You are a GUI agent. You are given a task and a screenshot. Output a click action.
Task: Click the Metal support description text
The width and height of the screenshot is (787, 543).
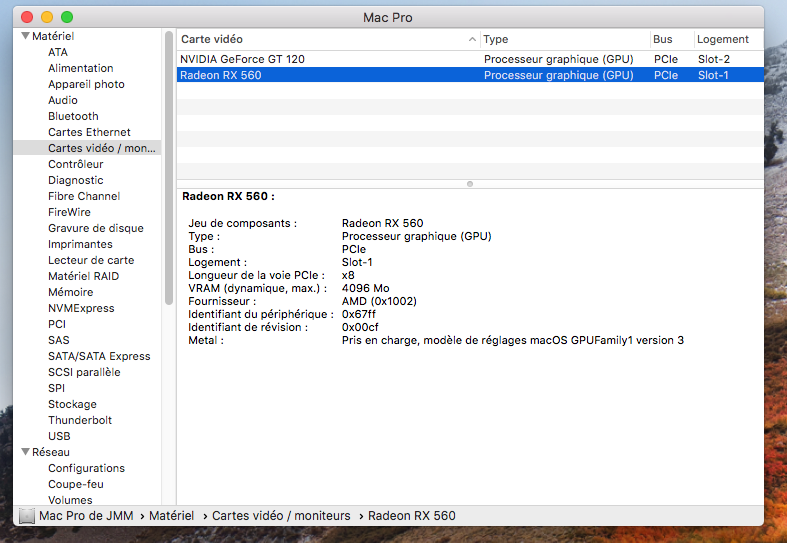click(x=512, y=341)
